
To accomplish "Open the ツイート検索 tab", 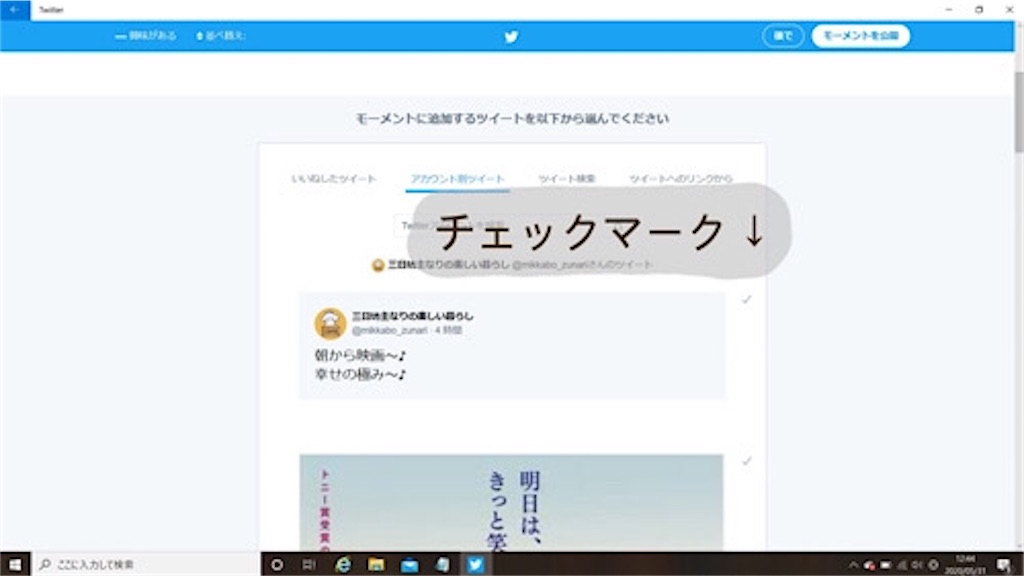I will tap(566, 178).
